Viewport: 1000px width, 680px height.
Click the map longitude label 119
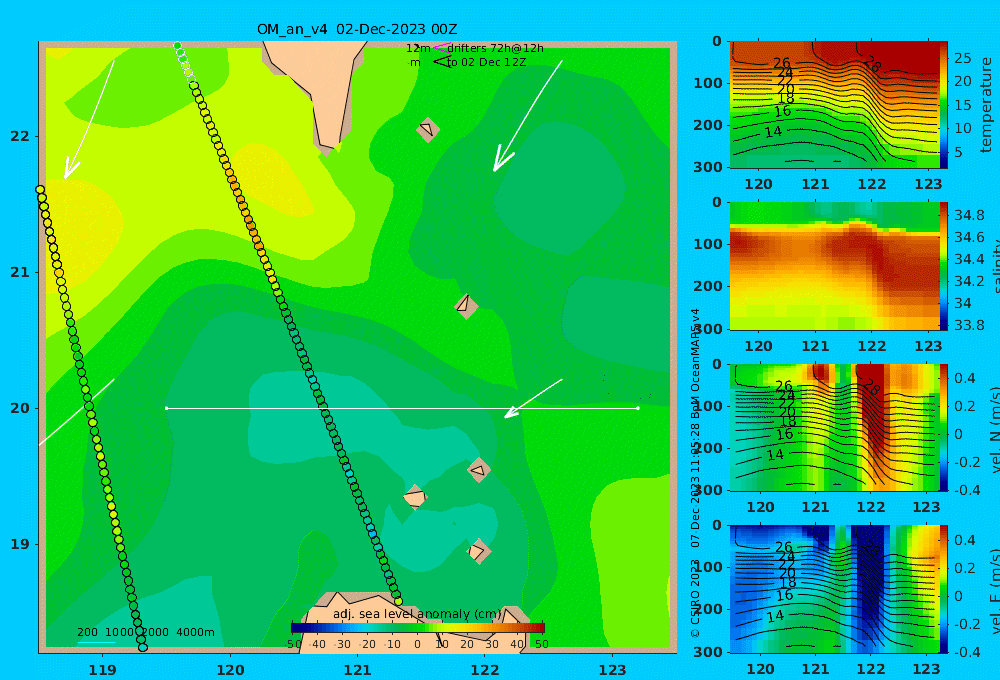tap(102, 670)
